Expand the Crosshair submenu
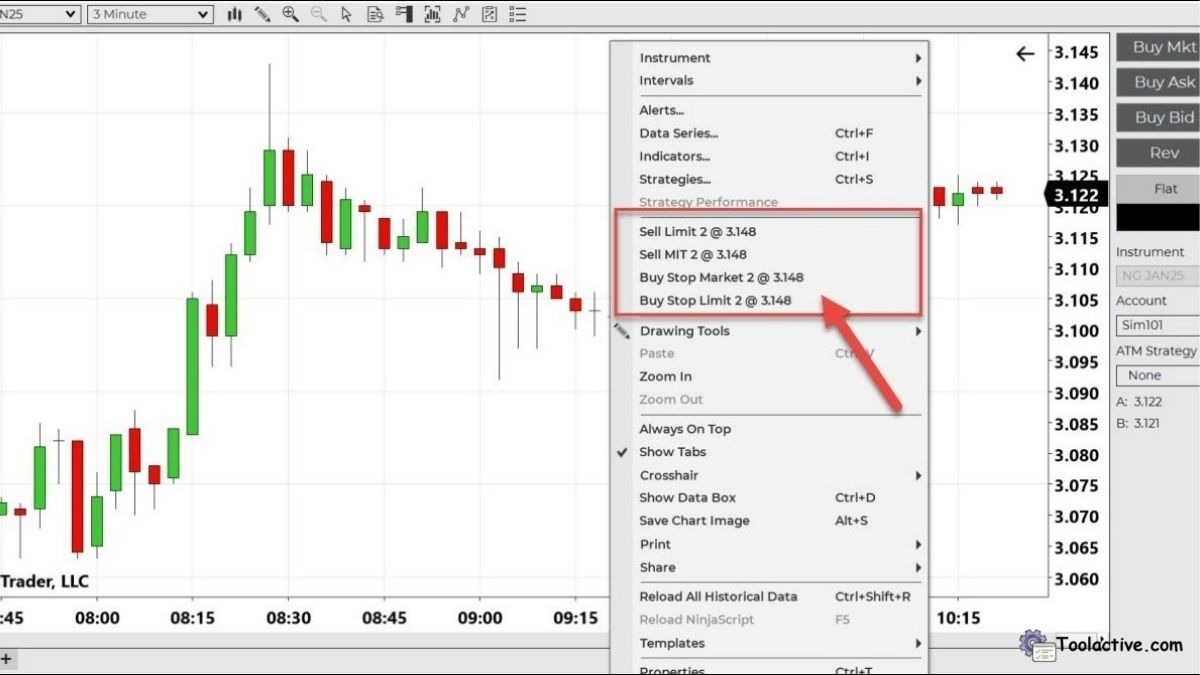The width and height of the screenshot is (1200, 675). (x=670, y=475)
